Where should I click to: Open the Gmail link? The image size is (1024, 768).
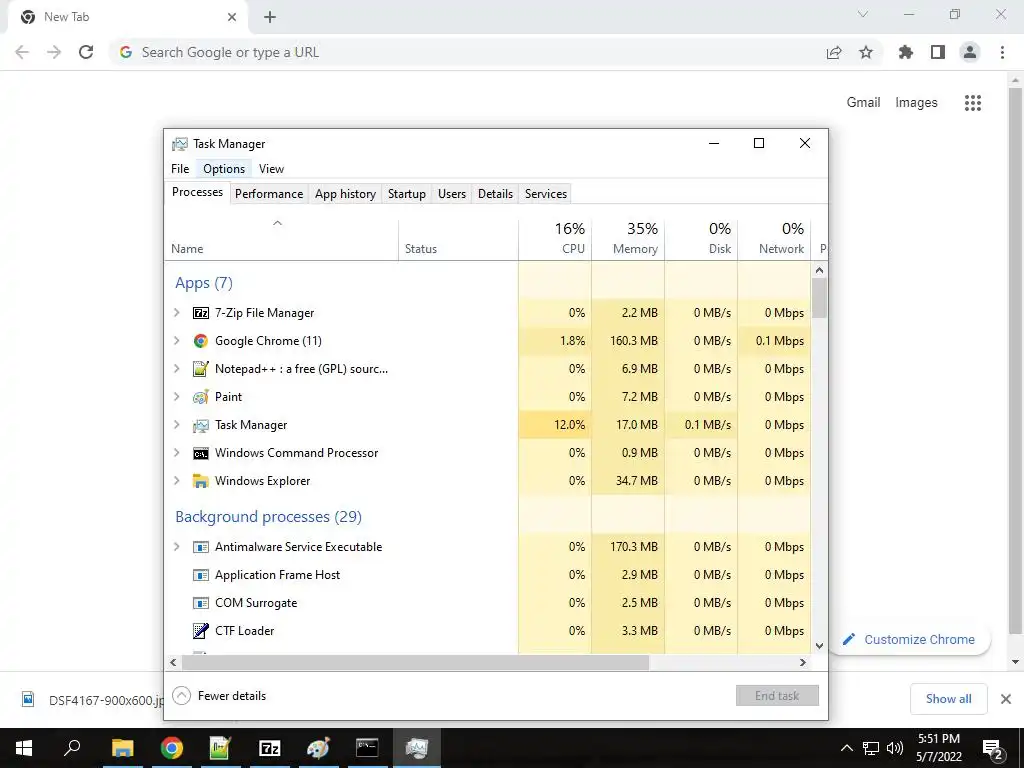click(863, 103)
